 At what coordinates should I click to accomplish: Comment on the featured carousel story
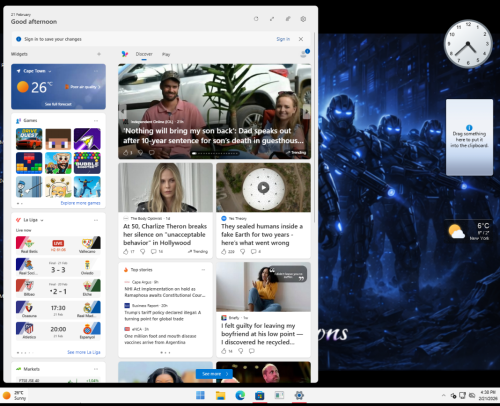coord(152,153)
